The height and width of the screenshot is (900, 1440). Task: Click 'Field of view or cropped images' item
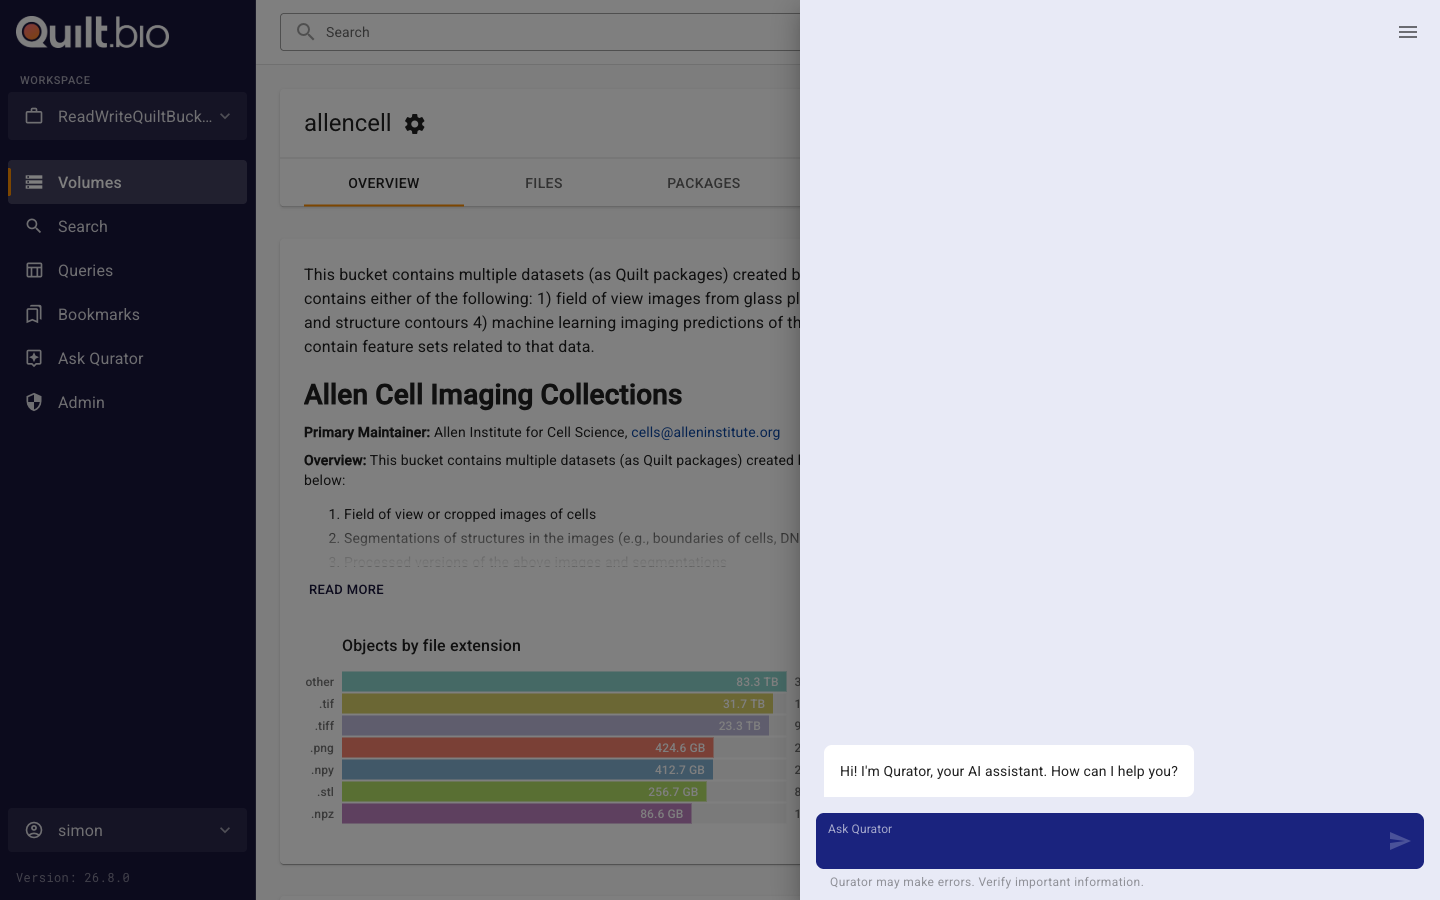pyautogui.click(x=470, y=514)
